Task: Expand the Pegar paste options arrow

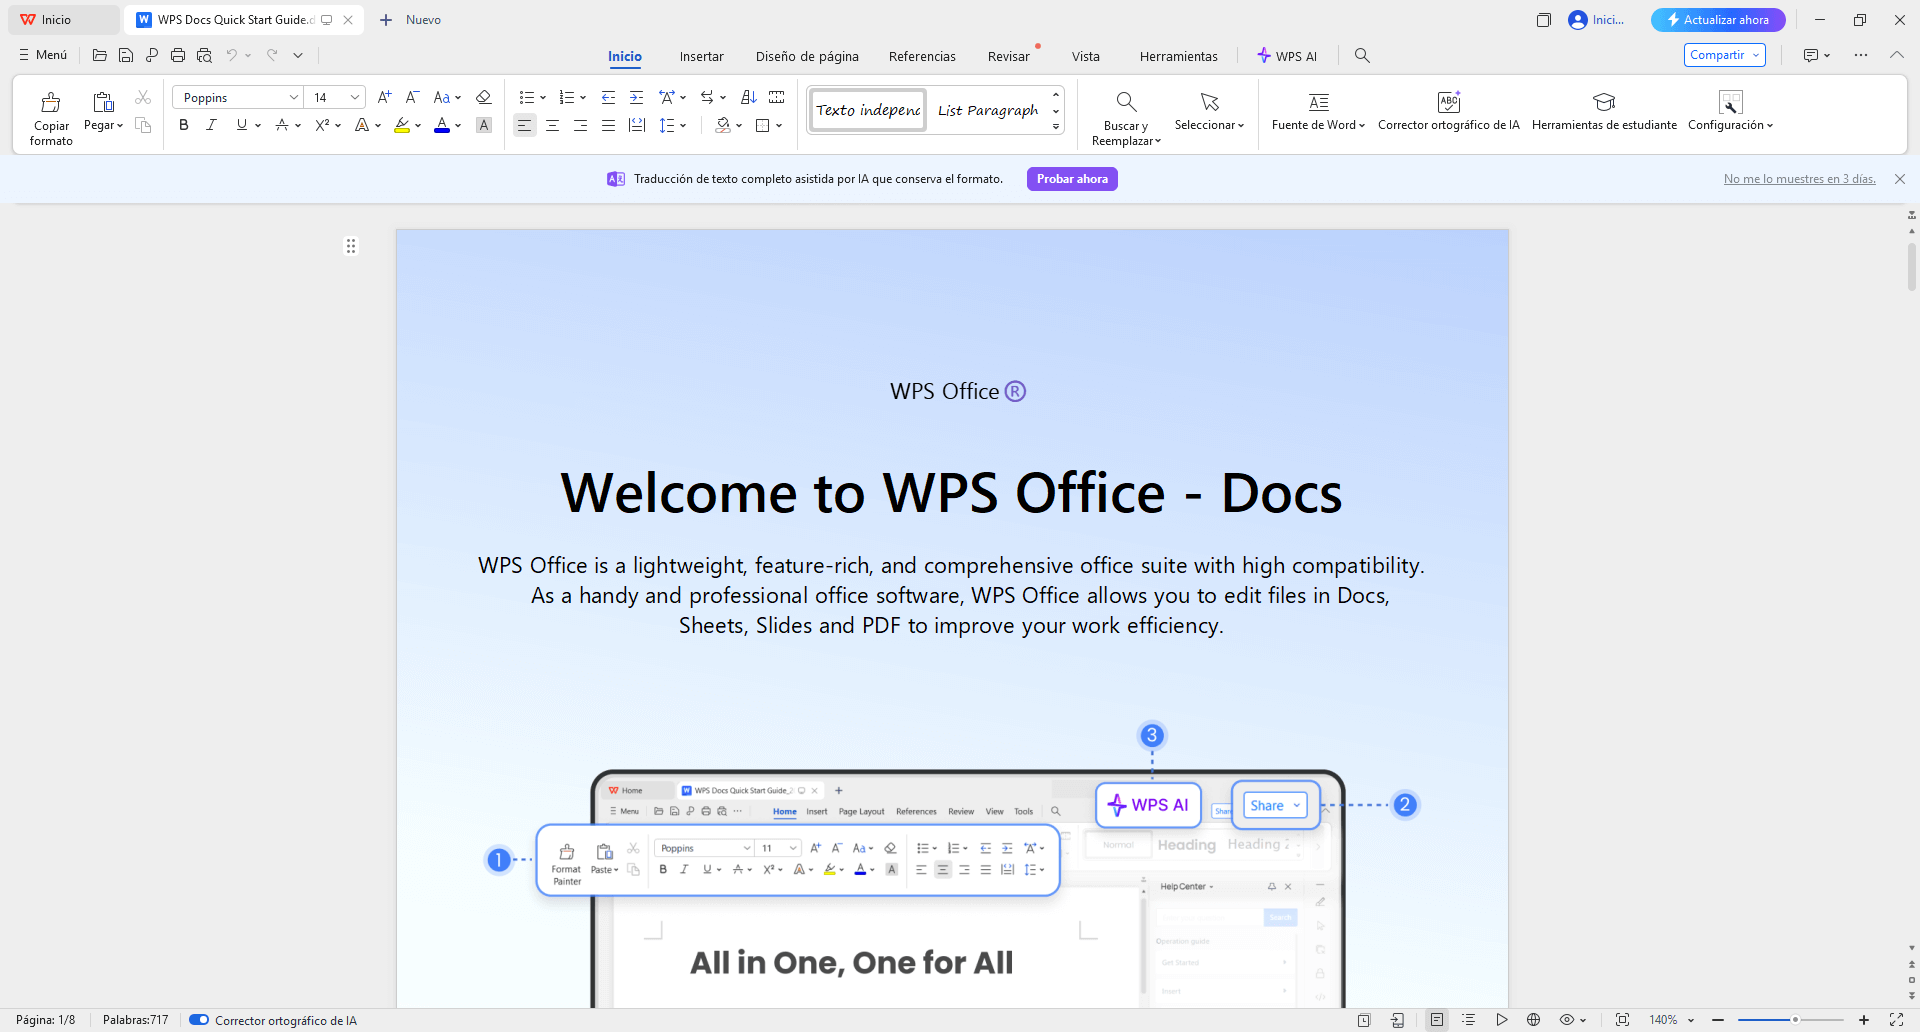Action: [x=120, y=126]
